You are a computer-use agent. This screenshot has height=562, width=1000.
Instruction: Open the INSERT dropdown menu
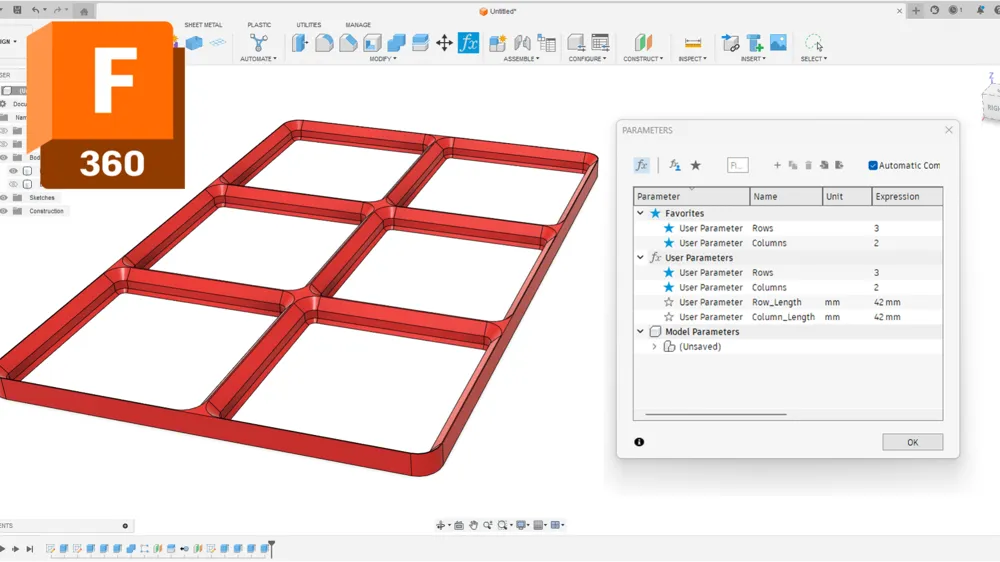[x=753, y=59]
